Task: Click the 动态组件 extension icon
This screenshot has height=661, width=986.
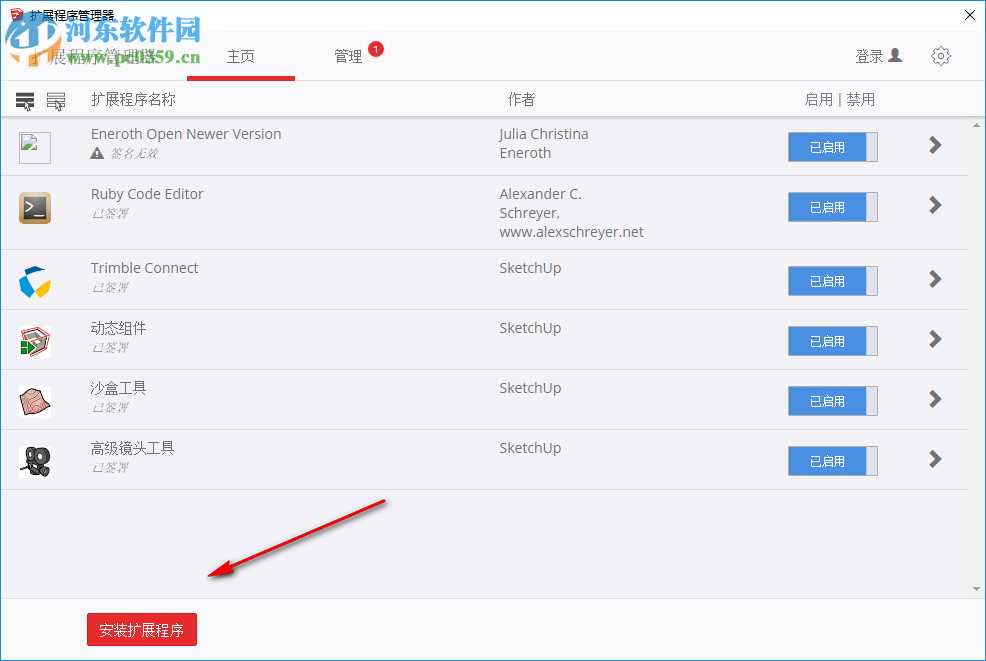Action: coord(34,341)
